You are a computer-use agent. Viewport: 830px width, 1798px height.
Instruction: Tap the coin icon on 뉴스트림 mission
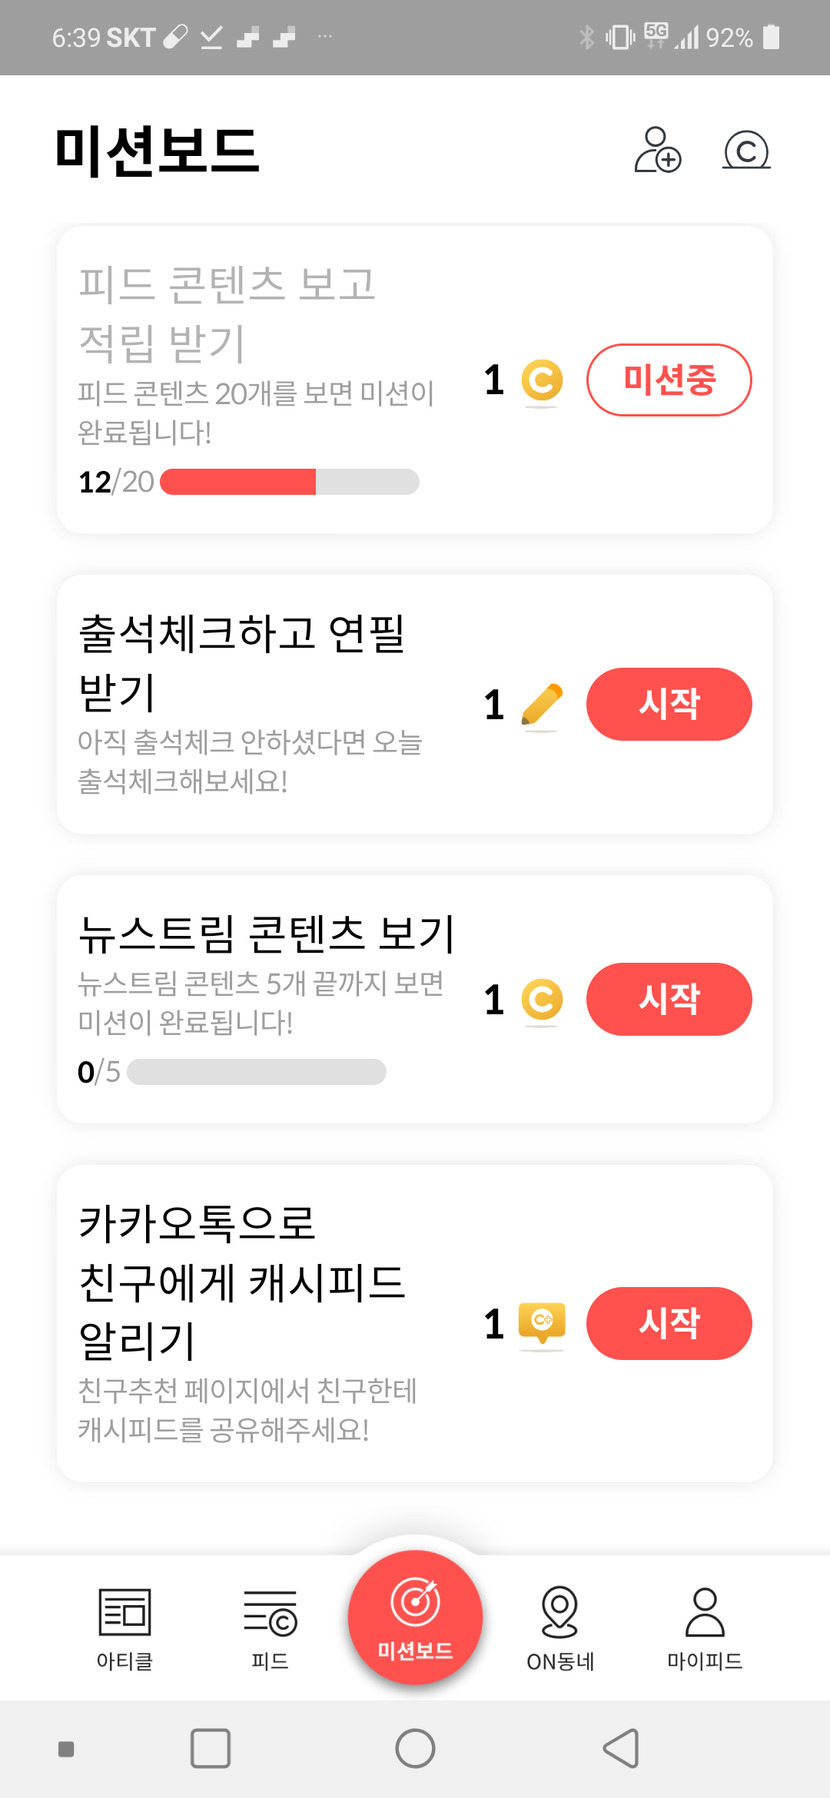542,999
